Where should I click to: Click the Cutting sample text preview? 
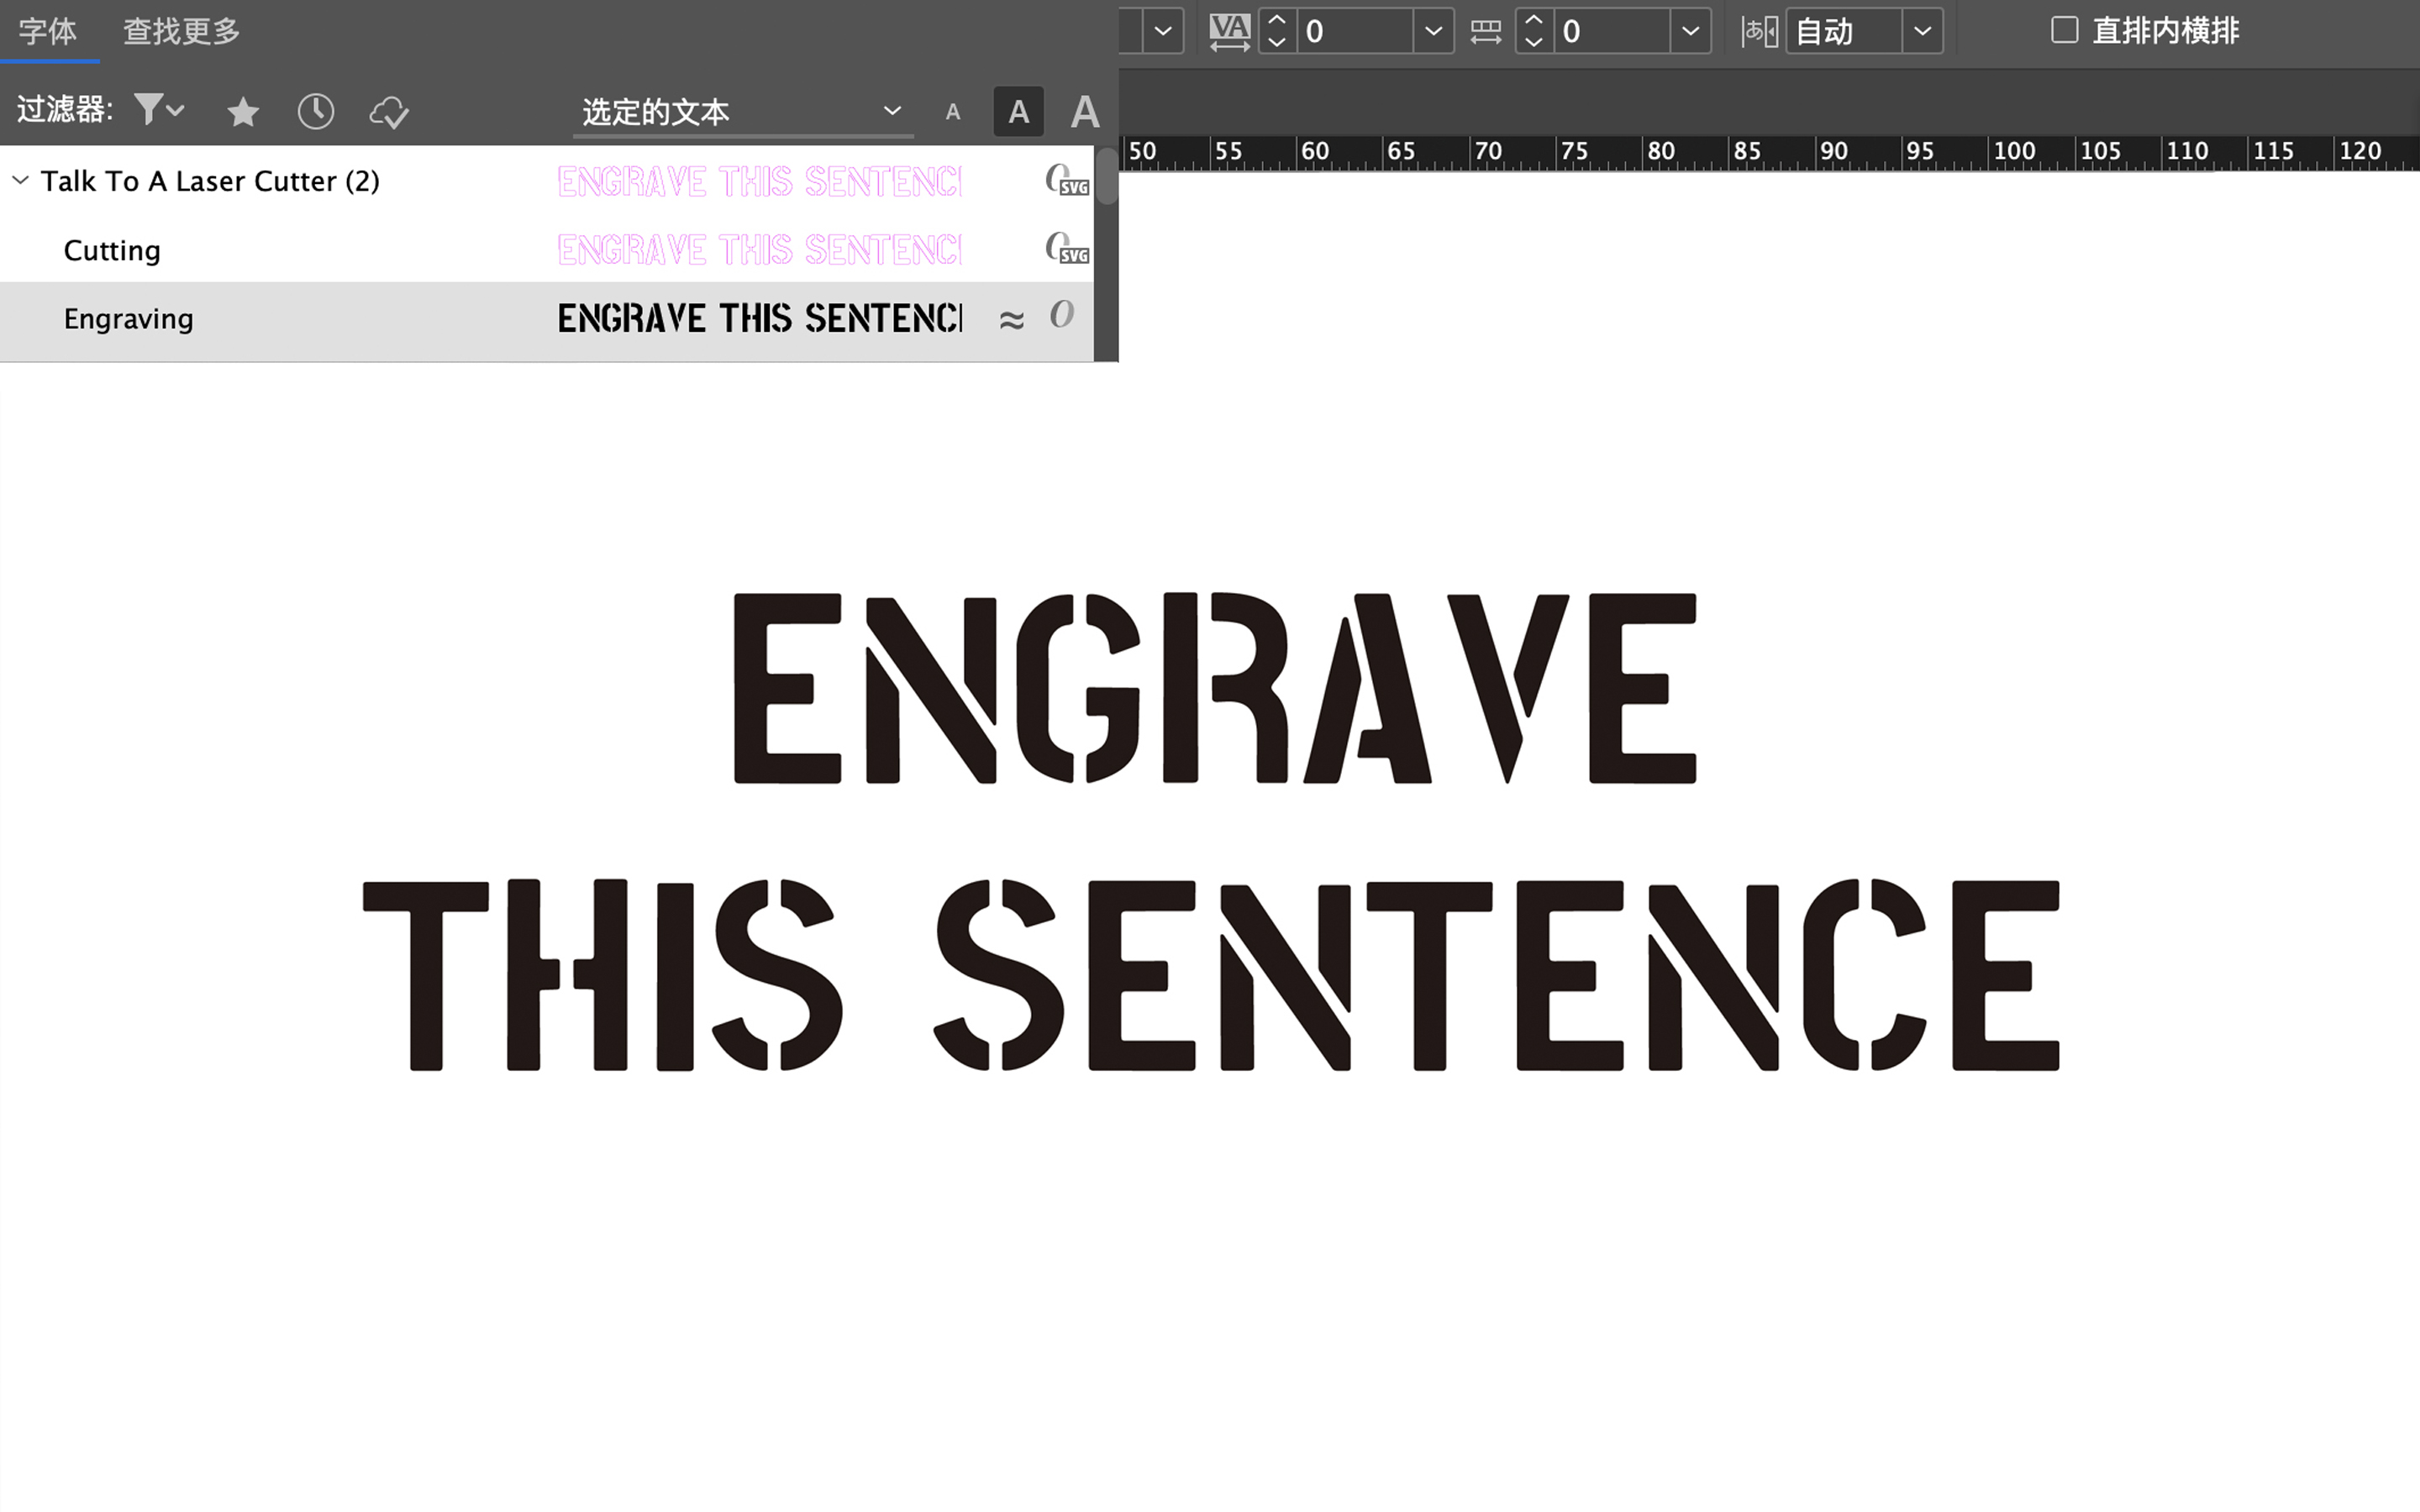pos(760,250)
